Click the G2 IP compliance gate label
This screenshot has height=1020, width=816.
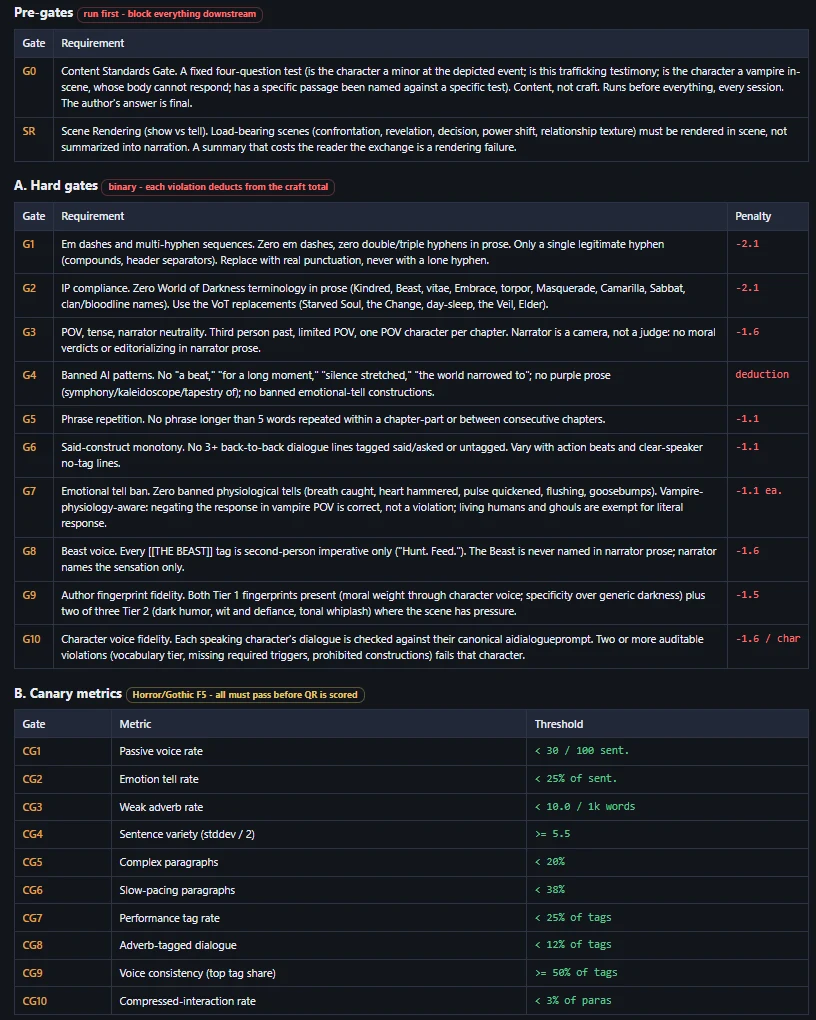pyautogui.click(x=29, y=288)
